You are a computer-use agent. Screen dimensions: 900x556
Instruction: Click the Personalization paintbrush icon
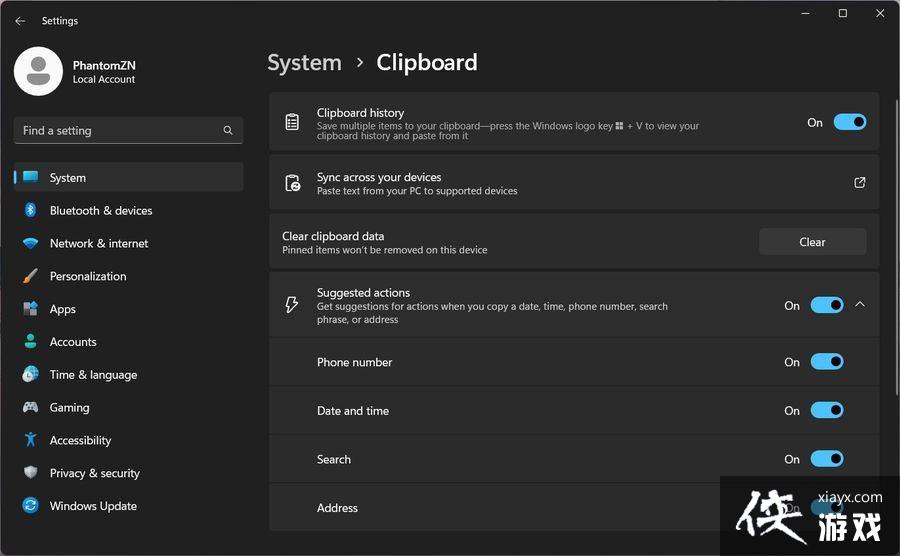point(30,276)
